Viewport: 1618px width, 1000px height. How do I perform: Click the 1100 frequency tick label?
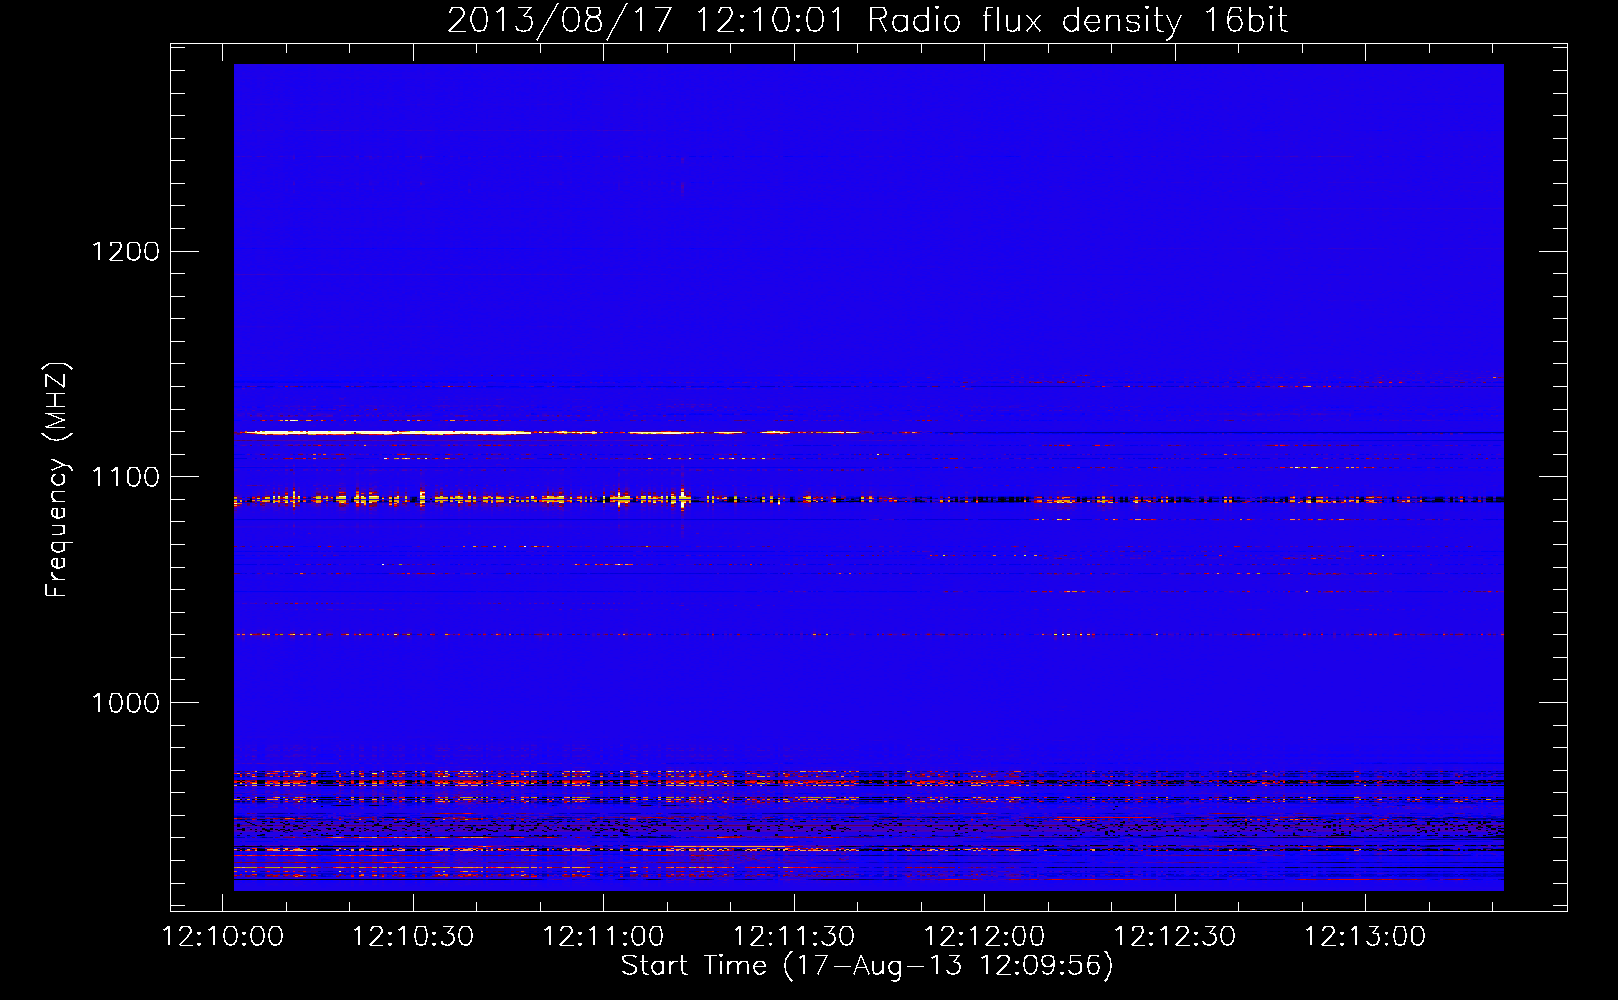tap(126, 477)
